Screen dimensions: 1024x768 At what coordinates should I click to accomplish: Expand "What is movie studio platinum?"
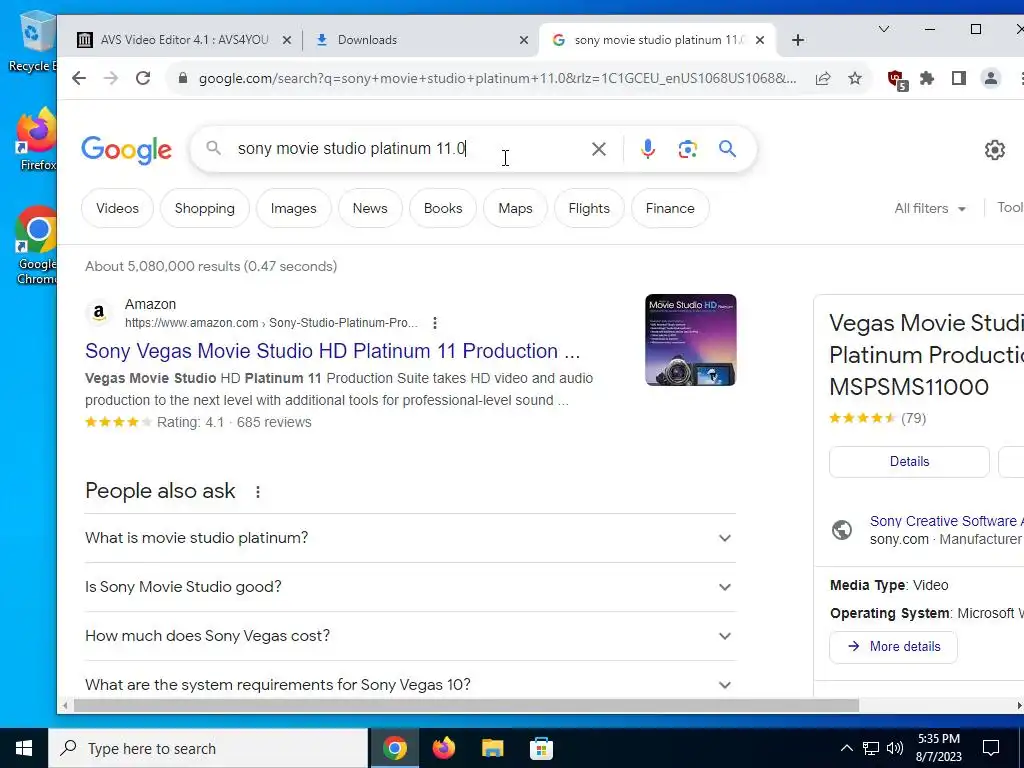click(x=410, y=538)
